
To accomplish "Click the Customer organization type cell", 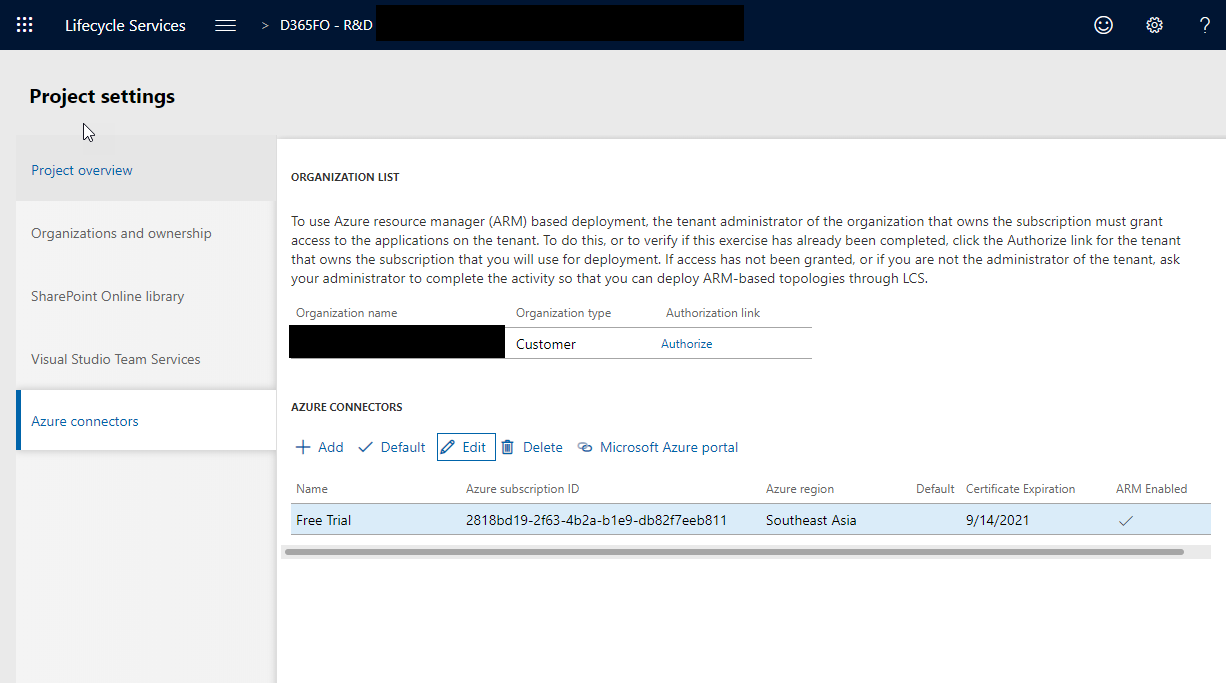I will point(546,344).
